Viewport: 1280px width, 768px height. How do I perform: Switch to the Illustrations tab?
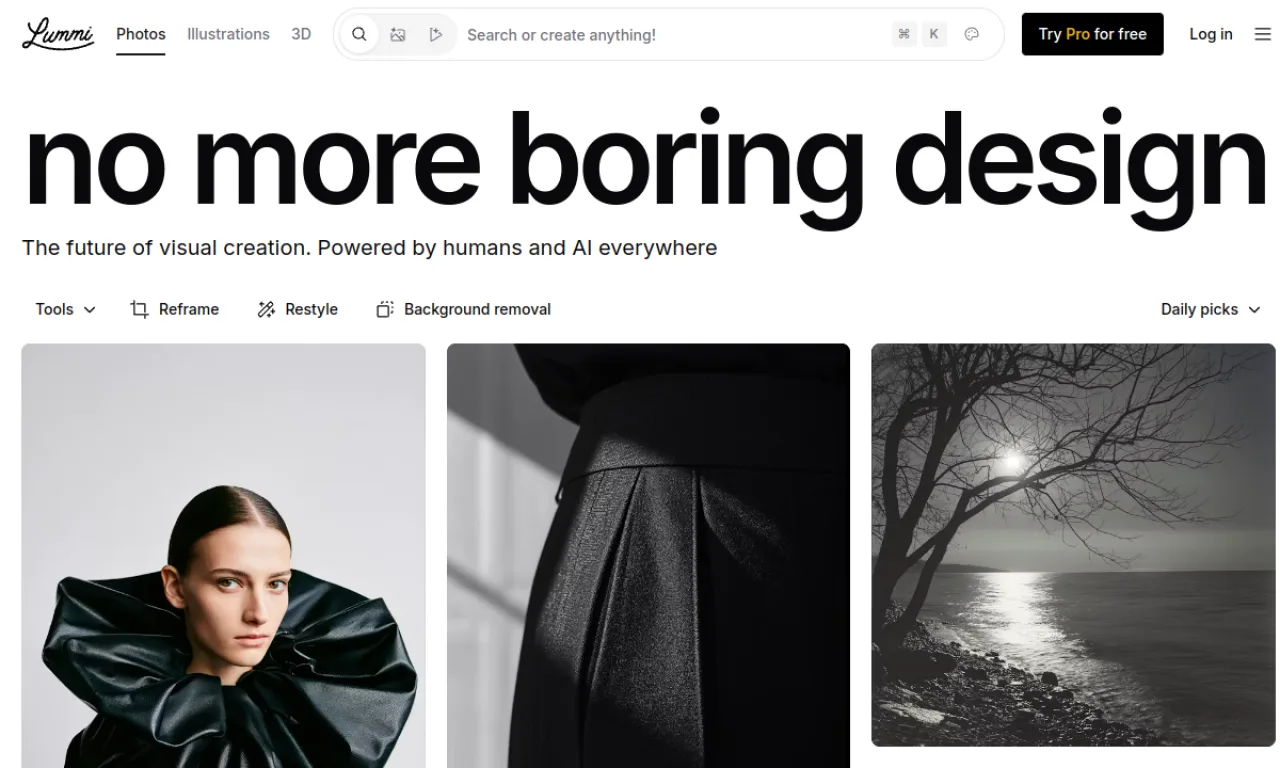(228, 34)
